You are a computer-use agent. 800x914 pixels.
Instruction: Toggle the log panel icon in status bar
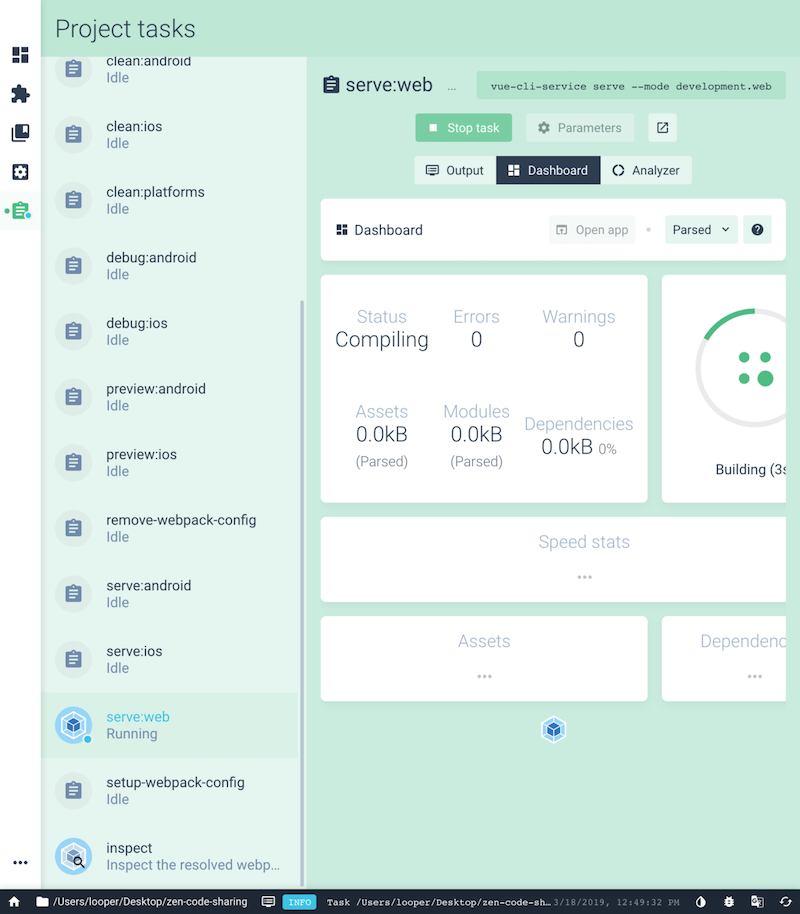tap(268, 901)
